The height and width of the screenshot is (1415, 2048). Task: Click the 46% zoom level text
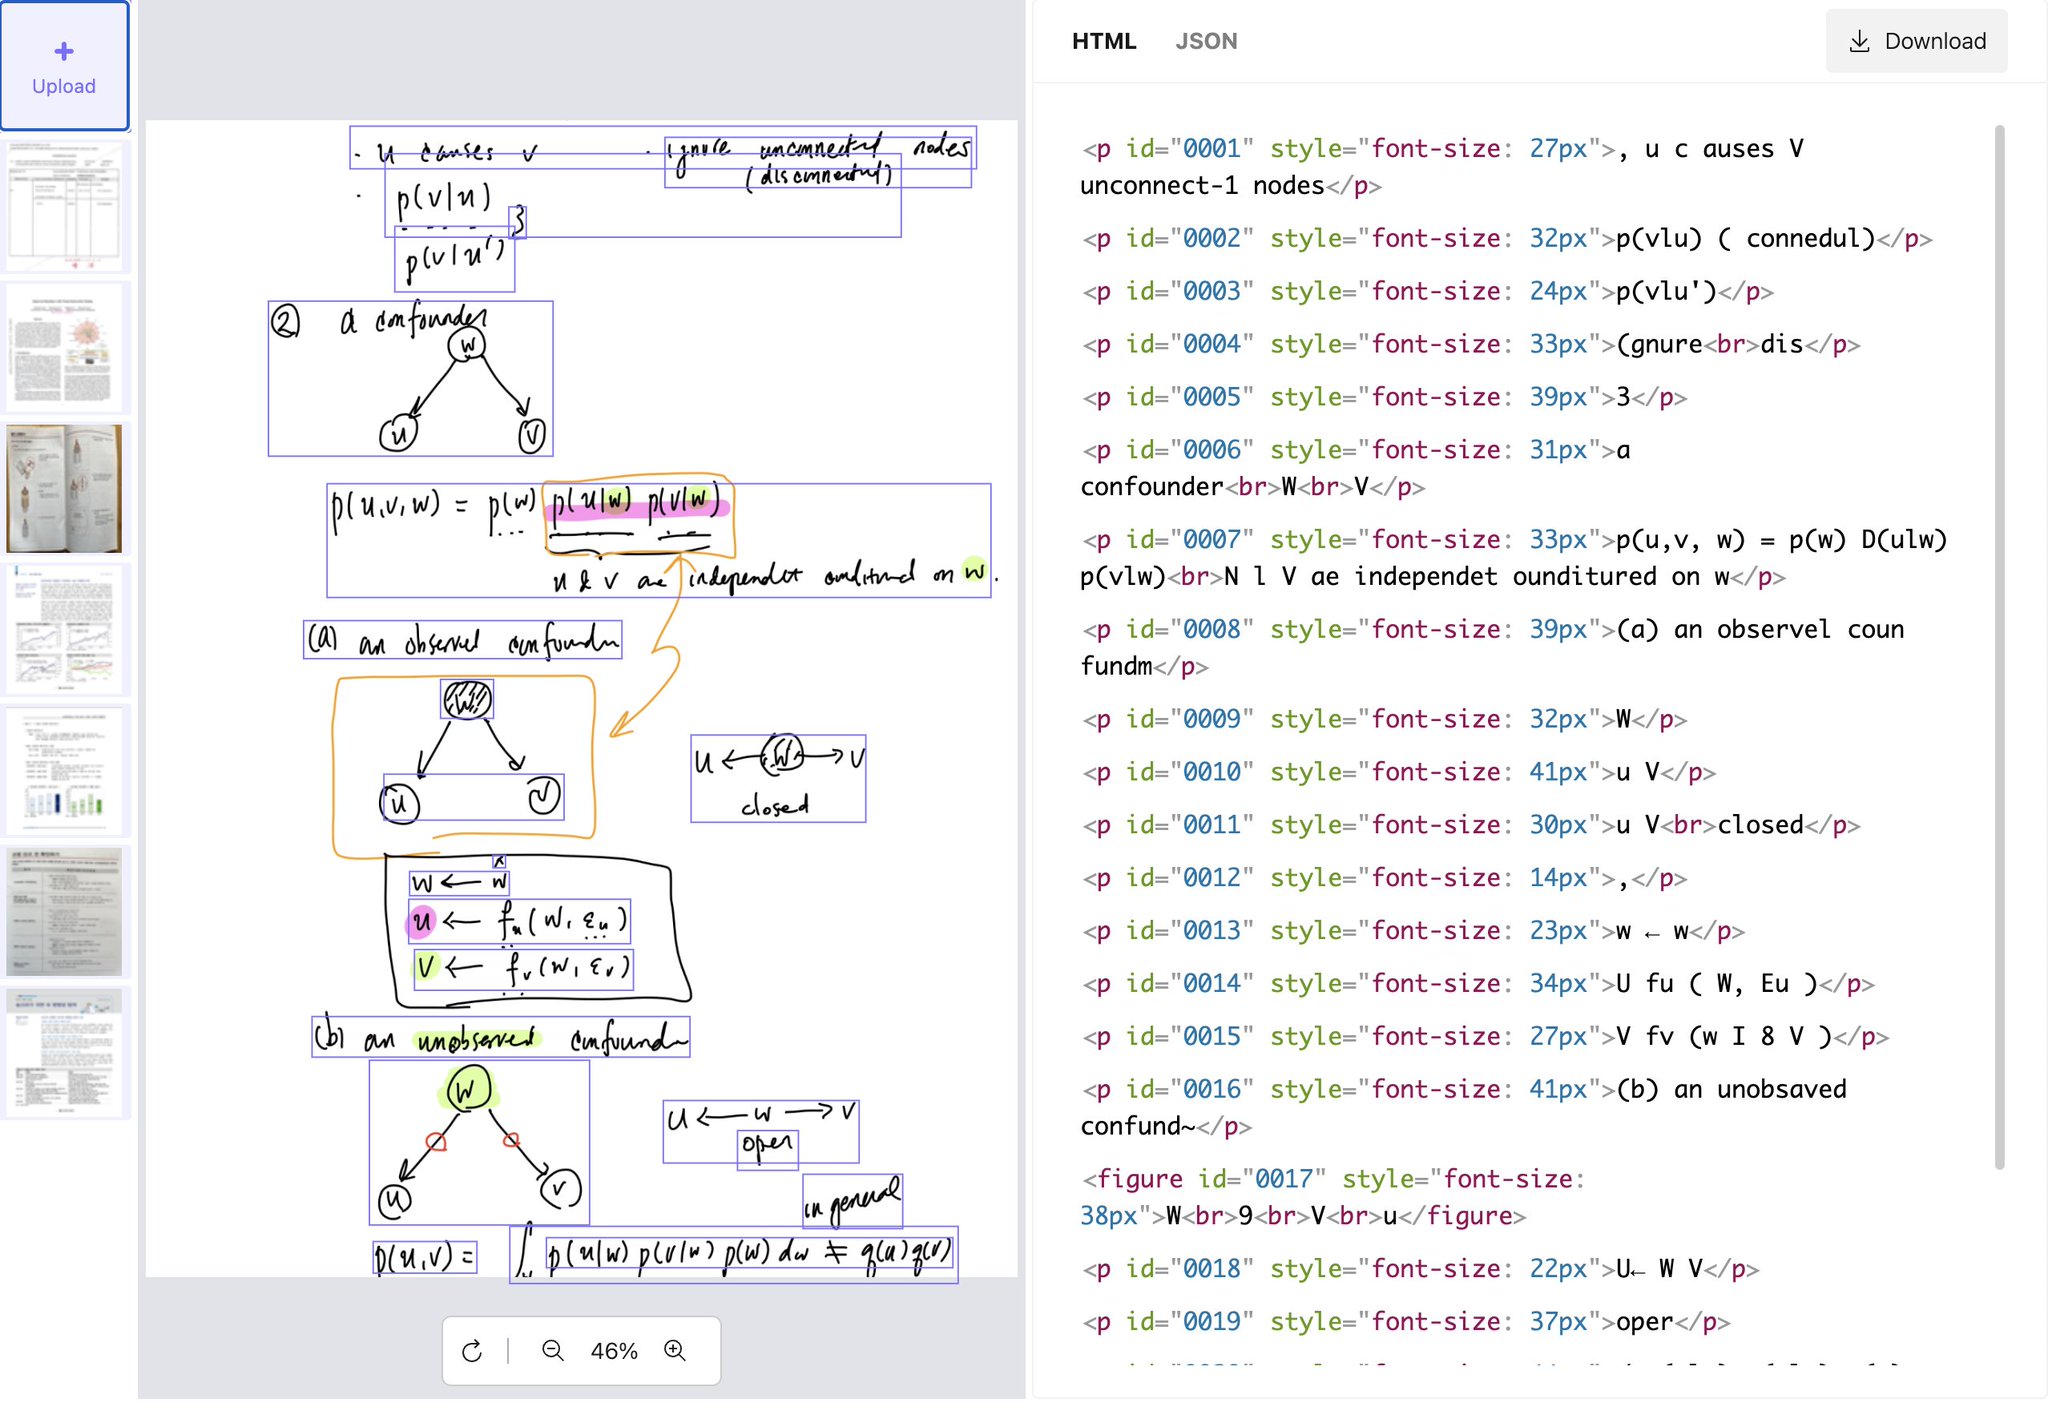pyautogui.click(x=614, y=1351)
